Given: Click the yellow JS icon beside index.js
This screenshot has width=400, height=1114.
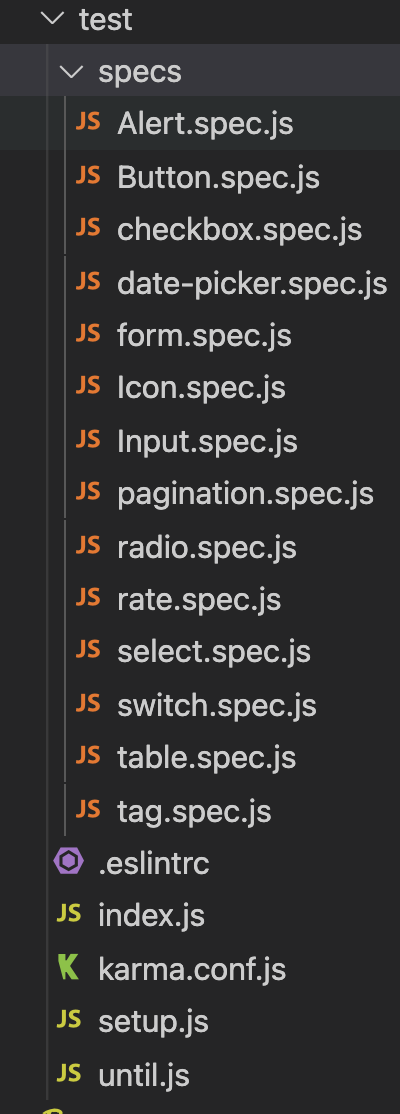Looking at the screenshot, I should 69,914.
